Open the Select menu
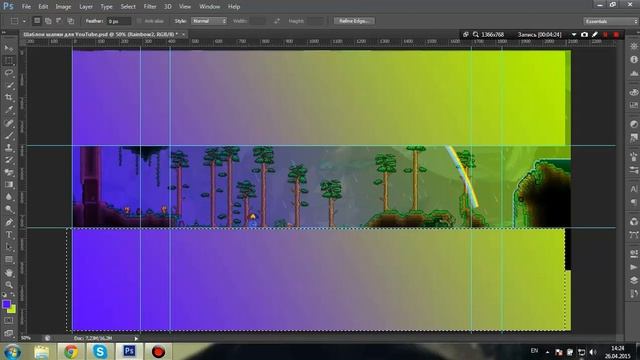The height and width of the screenshot is (360, 640). [x=128, y=7]
